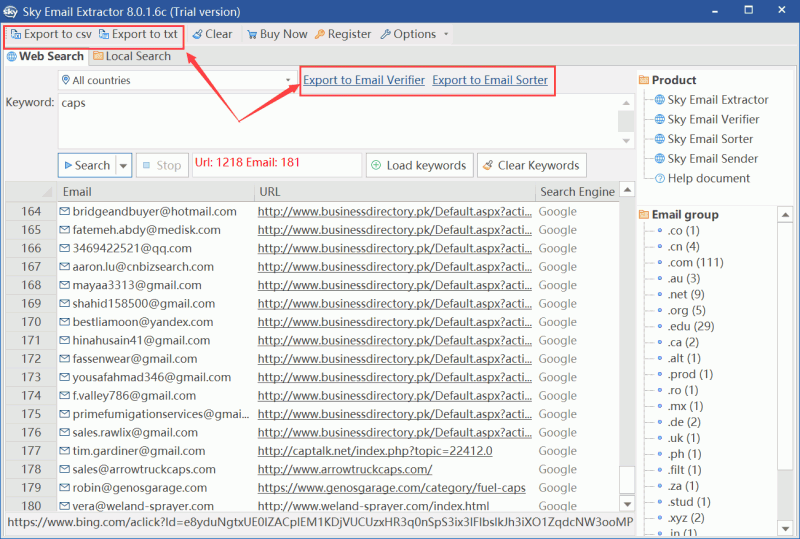Click the envelope icon for bridgeandbuyer@hotmail.com
The width and height of the screenshot is (800, 539).
click(64, 211)
